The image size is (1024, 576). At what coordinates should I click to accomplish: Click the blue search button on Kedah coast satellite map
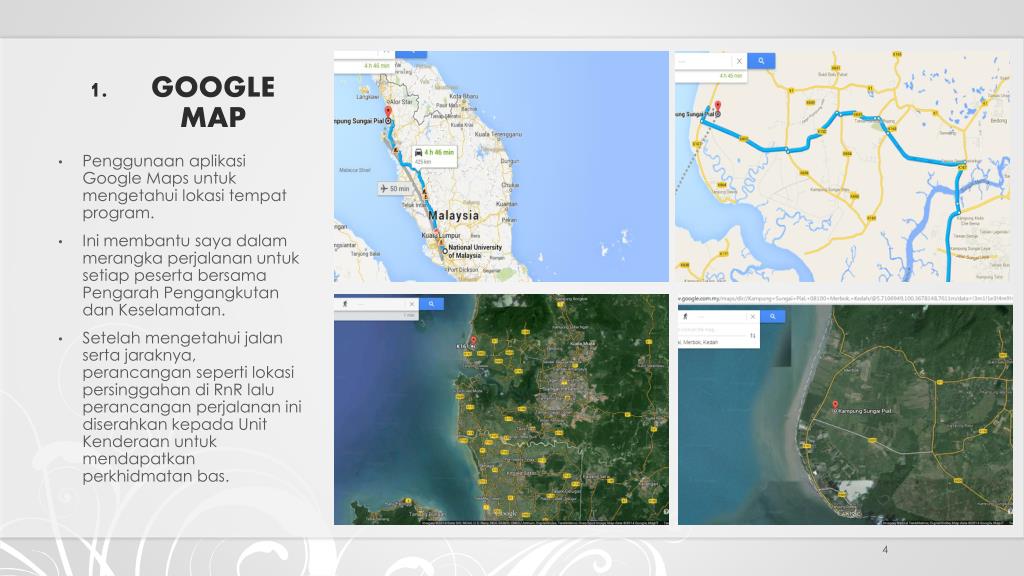431,304
